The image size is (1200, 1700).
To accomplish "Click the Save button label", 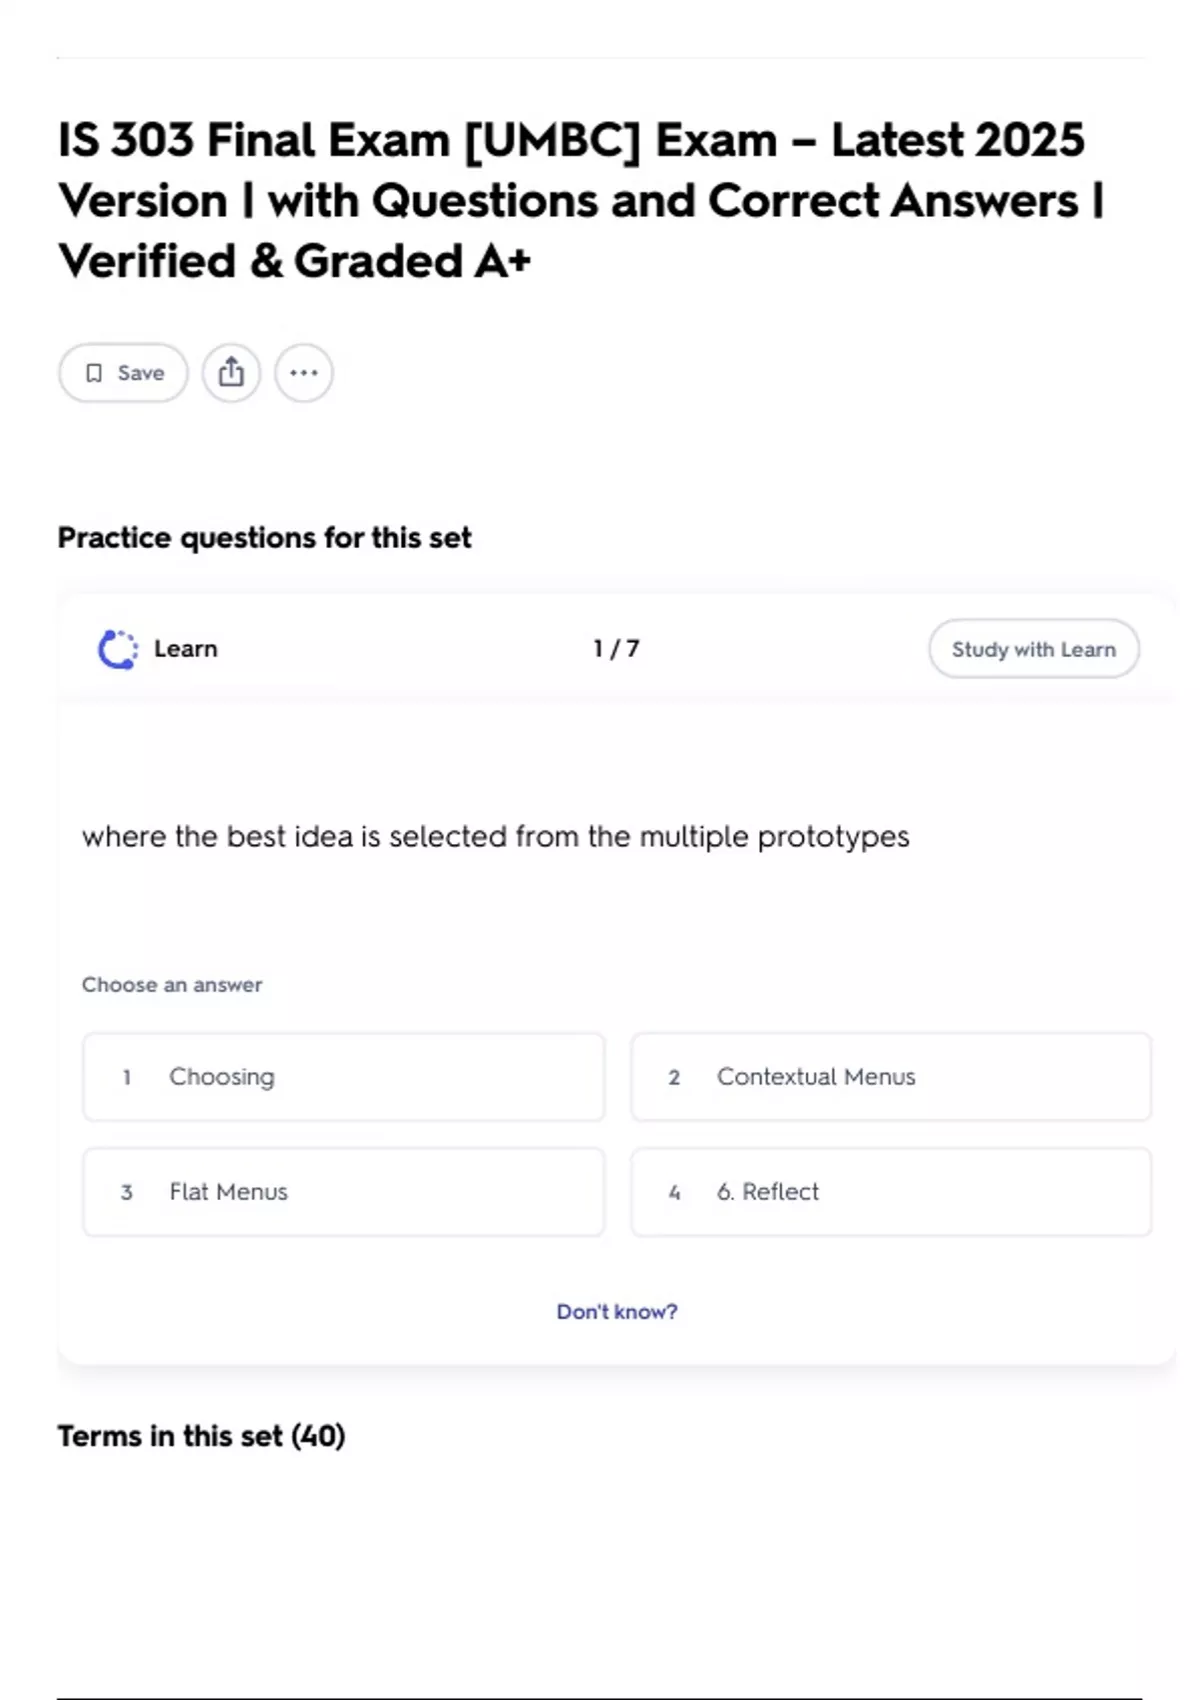I will tap(141, 373).
